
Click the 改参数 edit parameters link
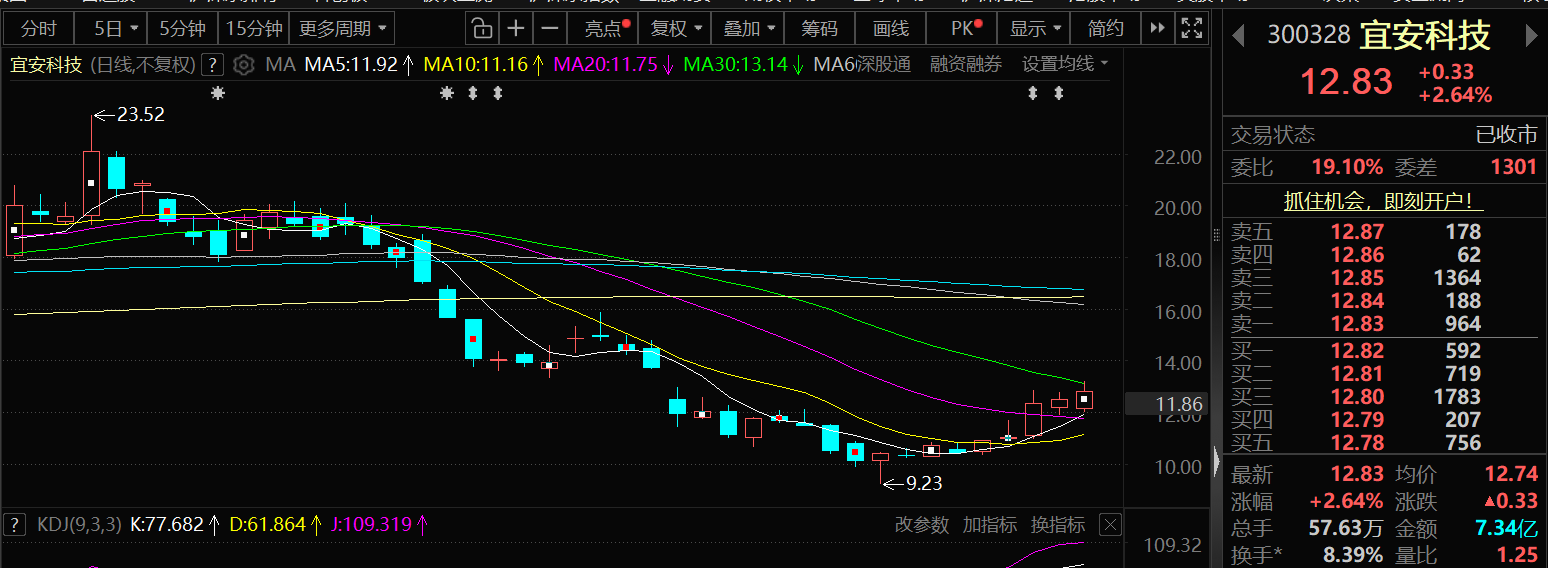click(921, 524)
